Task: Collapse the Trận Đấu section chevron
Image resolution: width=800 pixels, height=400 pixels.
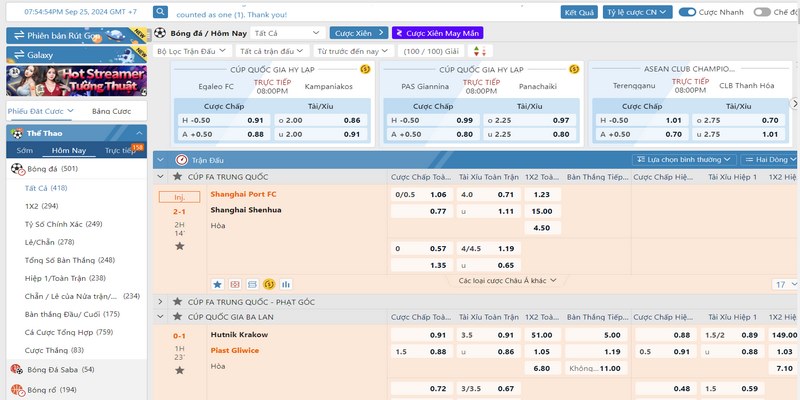Action: click(160, 160)
